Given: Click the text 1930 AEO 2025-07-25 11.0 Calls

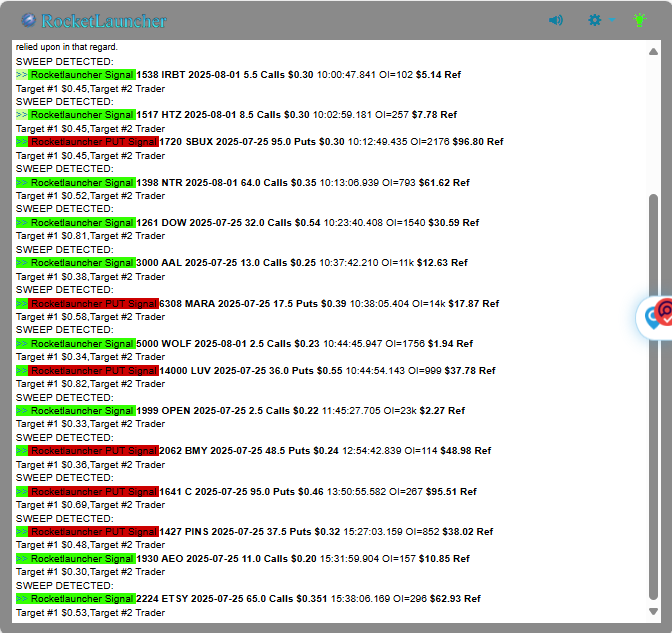Looking at the screenshot, I should (212, 559).
